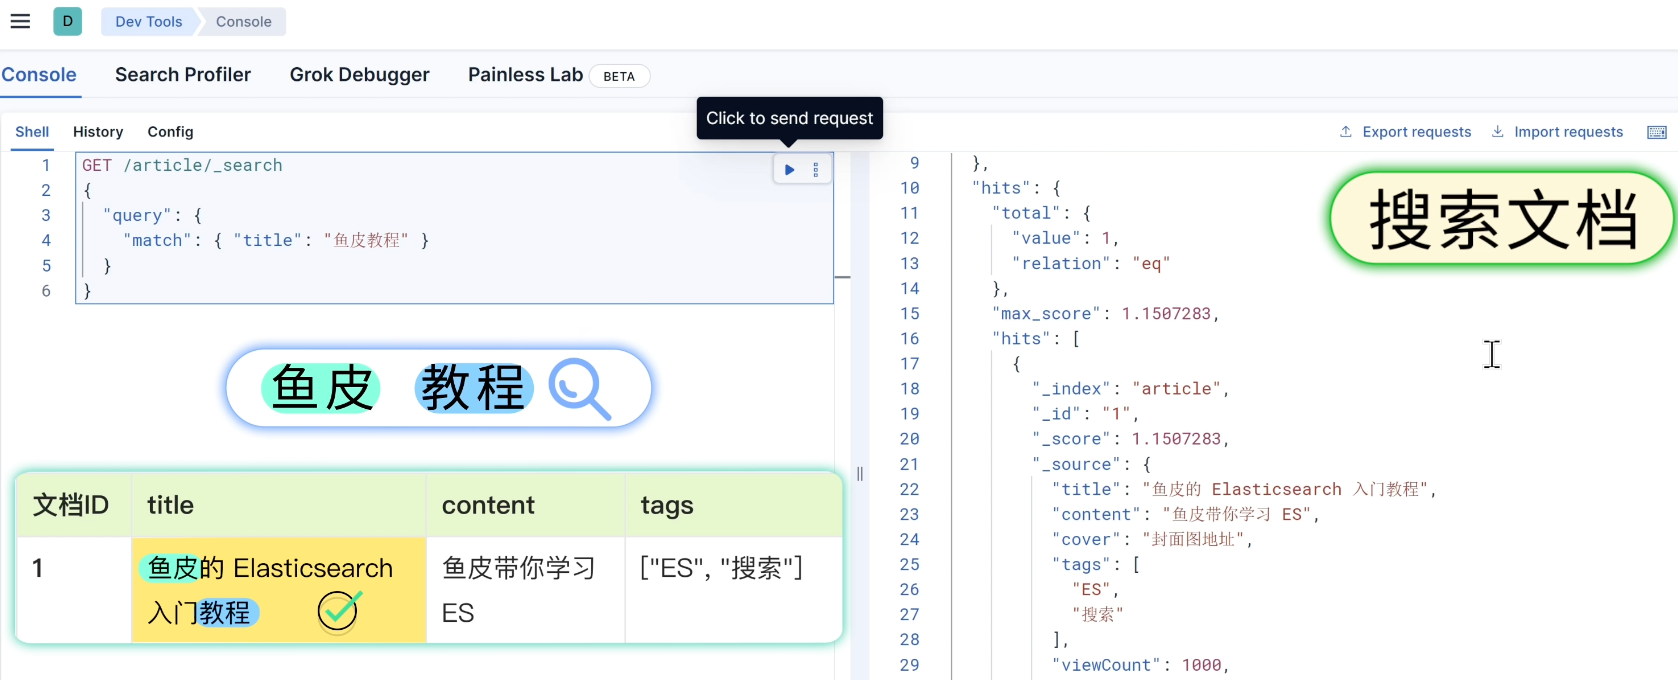1678x680 pixels.
Task: Click line number 1 in request editor gutter
Action: point(46,165)
